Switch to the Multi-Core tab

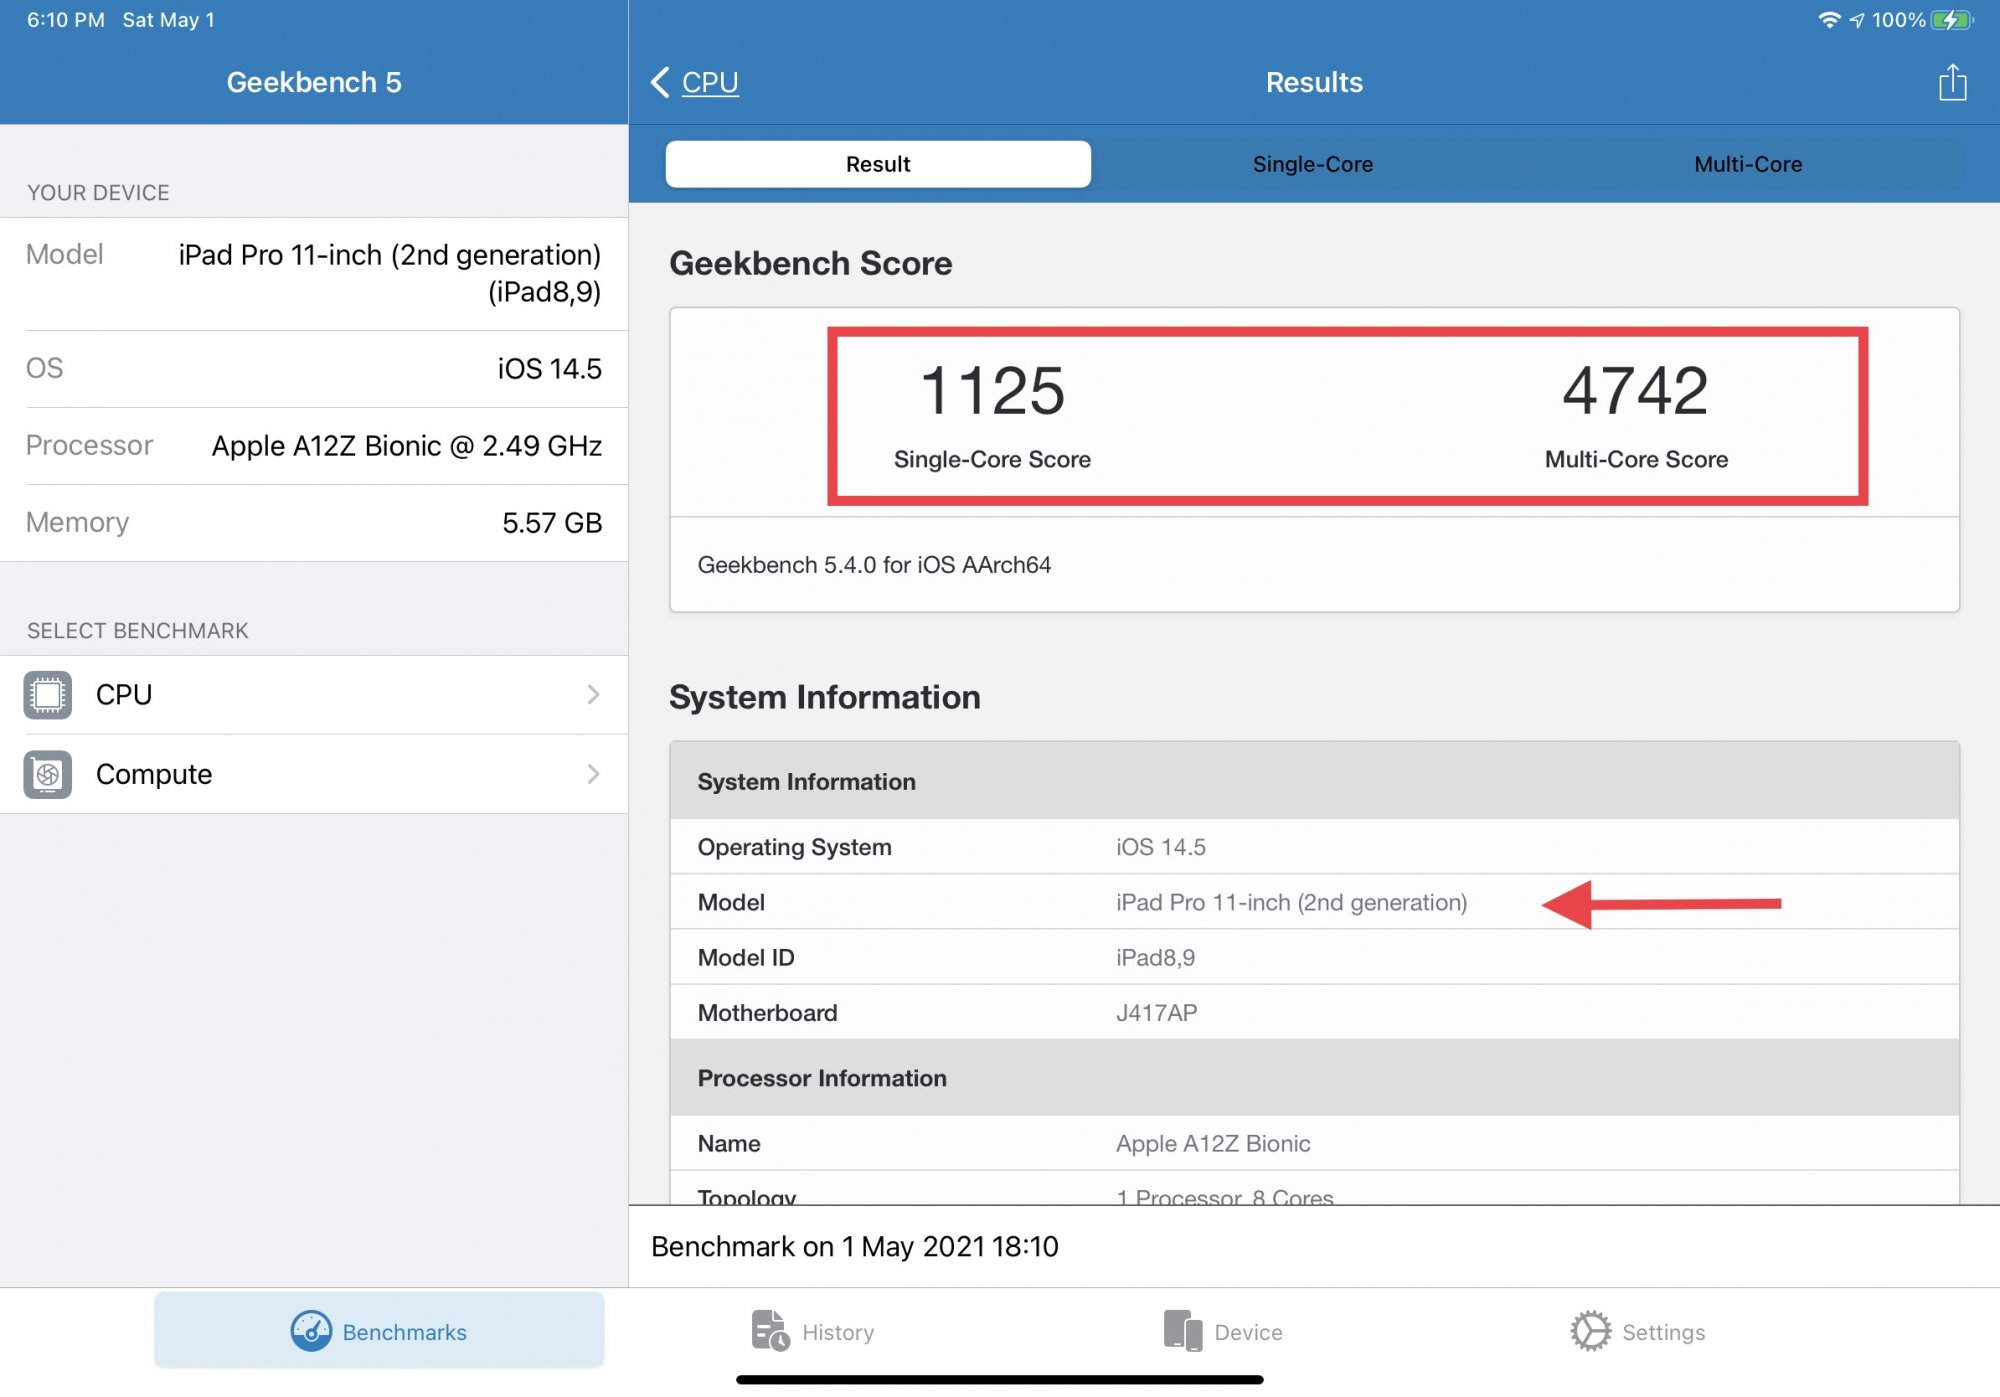(1747, 164)
